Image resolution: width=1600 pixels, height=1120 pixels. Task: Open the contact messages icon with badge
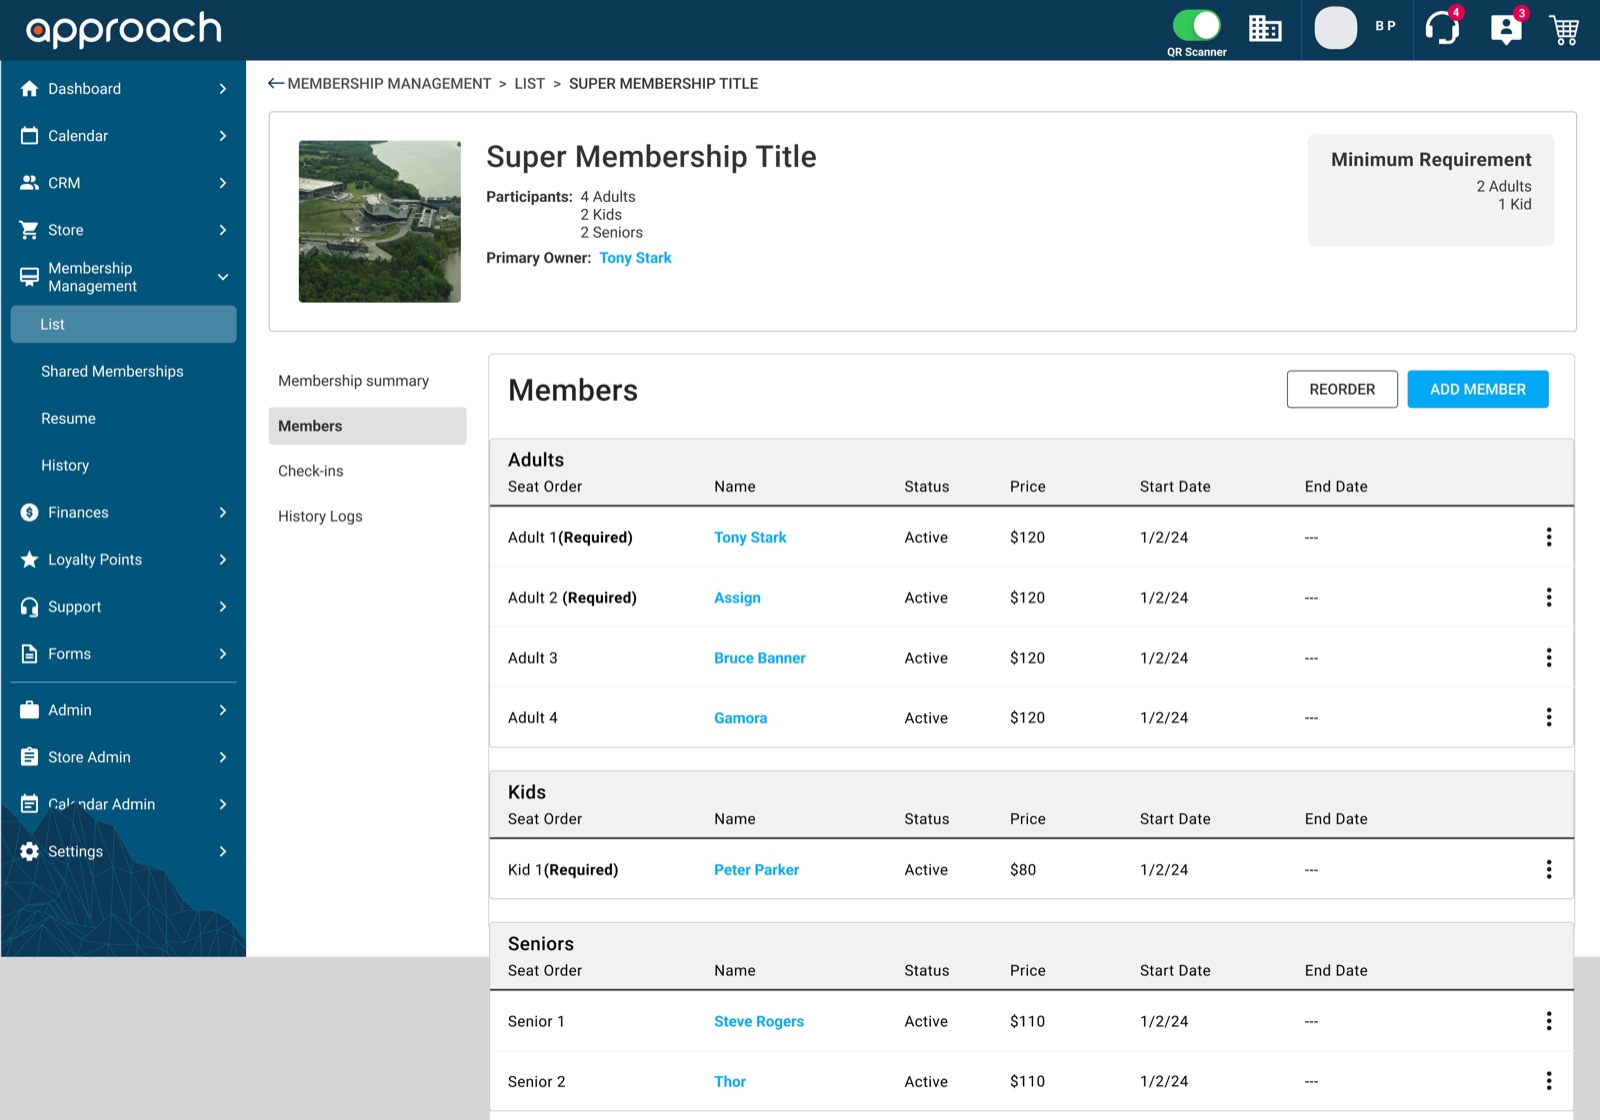(1506, 29)
